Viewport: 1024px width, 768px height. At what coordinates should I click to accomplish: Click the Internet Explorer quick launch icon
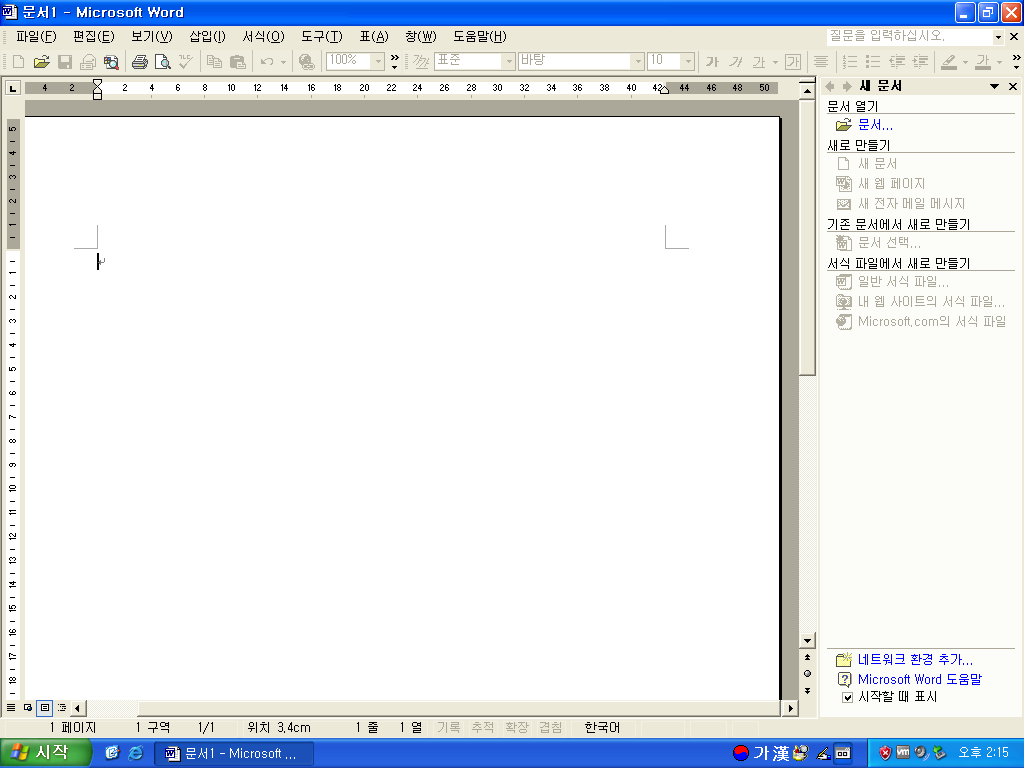[x=135, y=753]
